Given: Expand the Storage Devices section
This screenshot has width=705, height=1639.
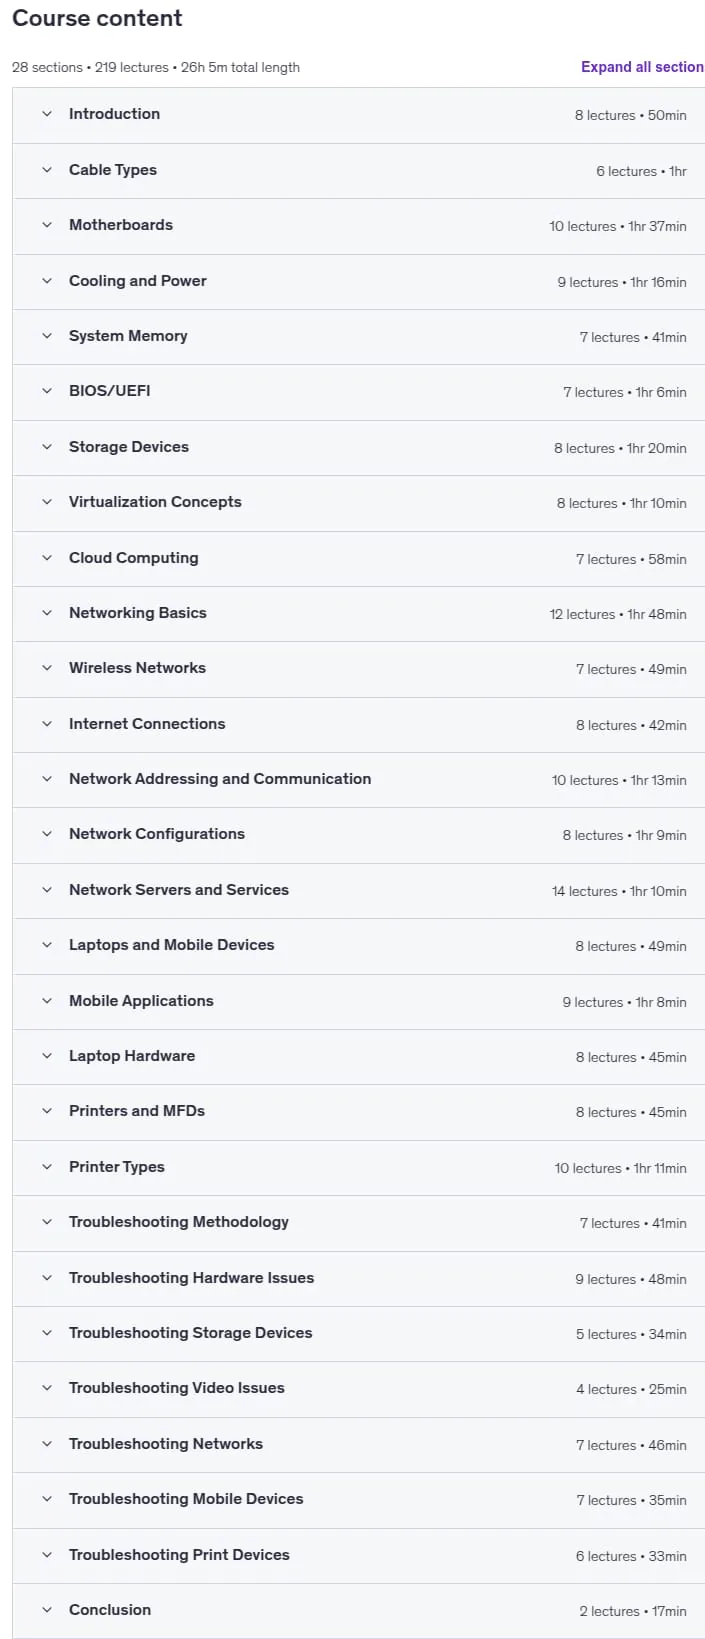Looking at the screenshot, I should pyautogui.click(x=358, y=447).
